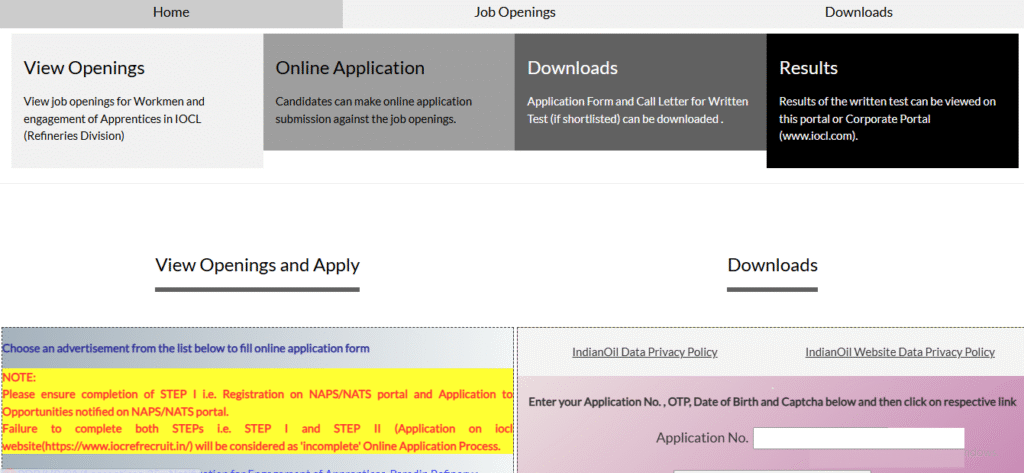Click the Application No. label

coord(702,438)
